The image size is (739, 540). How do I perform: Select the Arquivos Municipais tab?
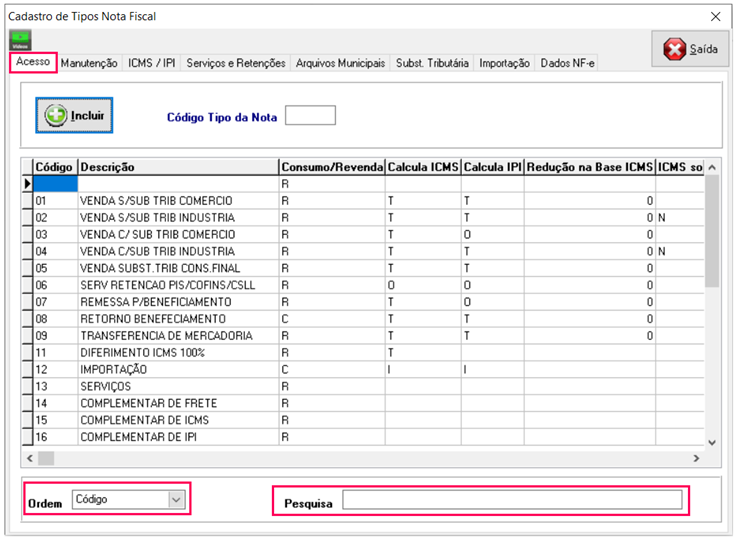pyautogui.click(x=340, y=63)
